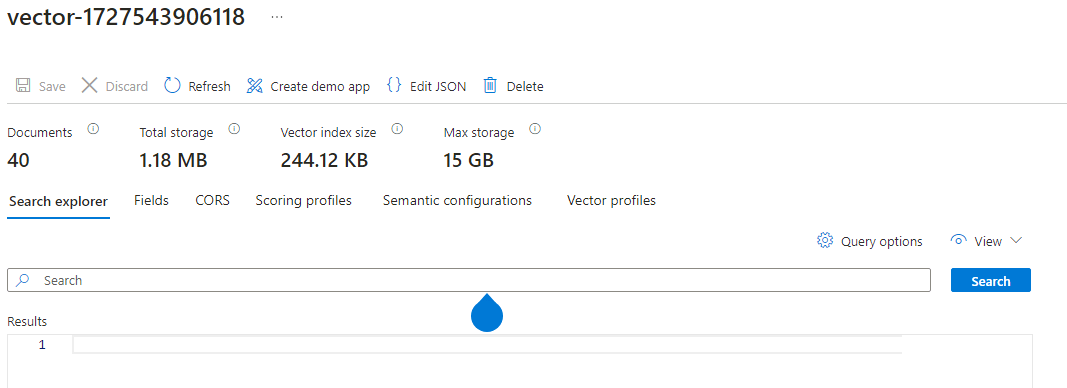Go to Vector profiles tab
Screen dimensions: 1067x388
coord(611,201)
